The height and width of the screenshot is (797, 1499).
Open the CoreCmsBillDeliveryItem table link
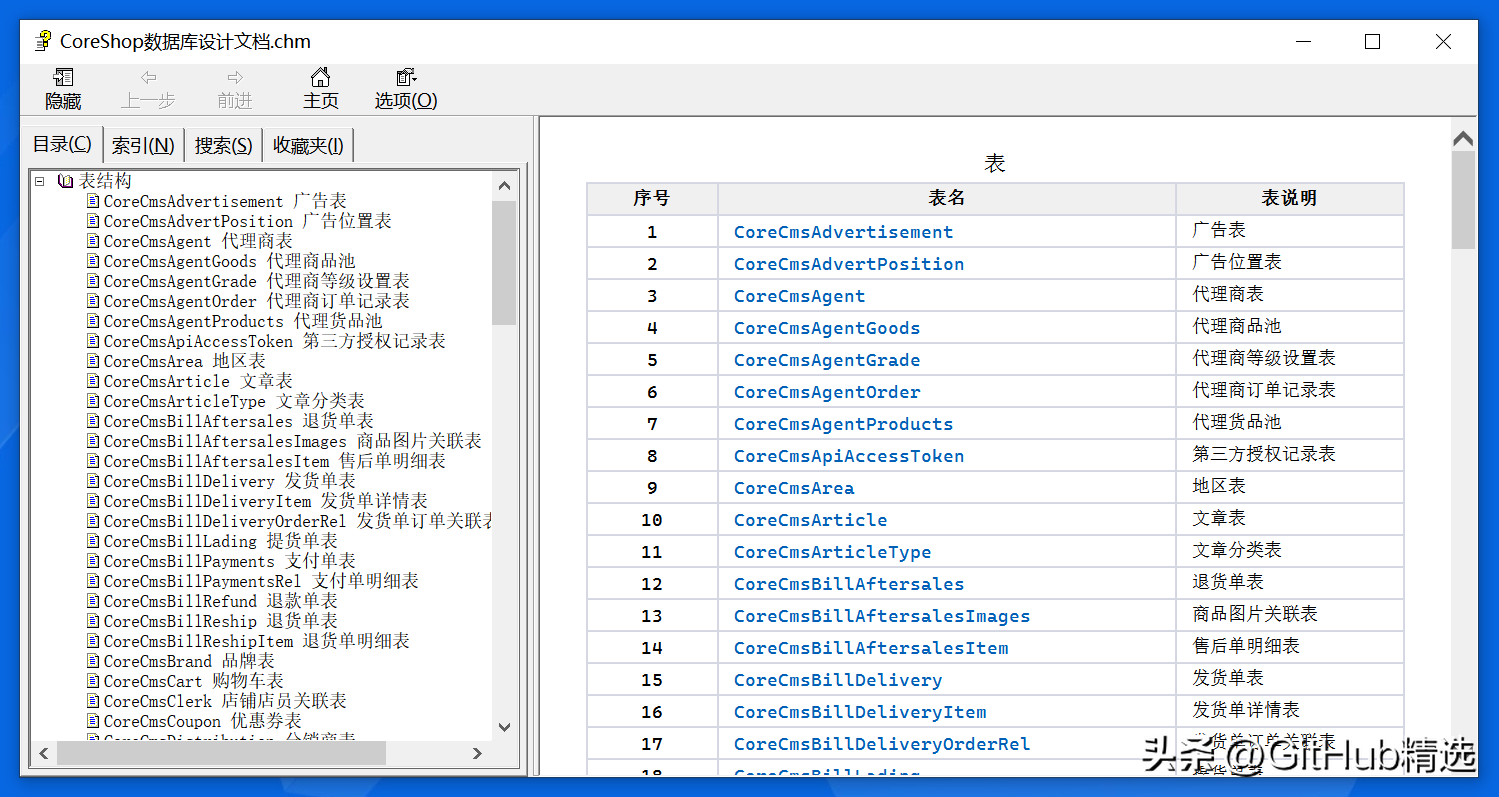click(860, 712)
